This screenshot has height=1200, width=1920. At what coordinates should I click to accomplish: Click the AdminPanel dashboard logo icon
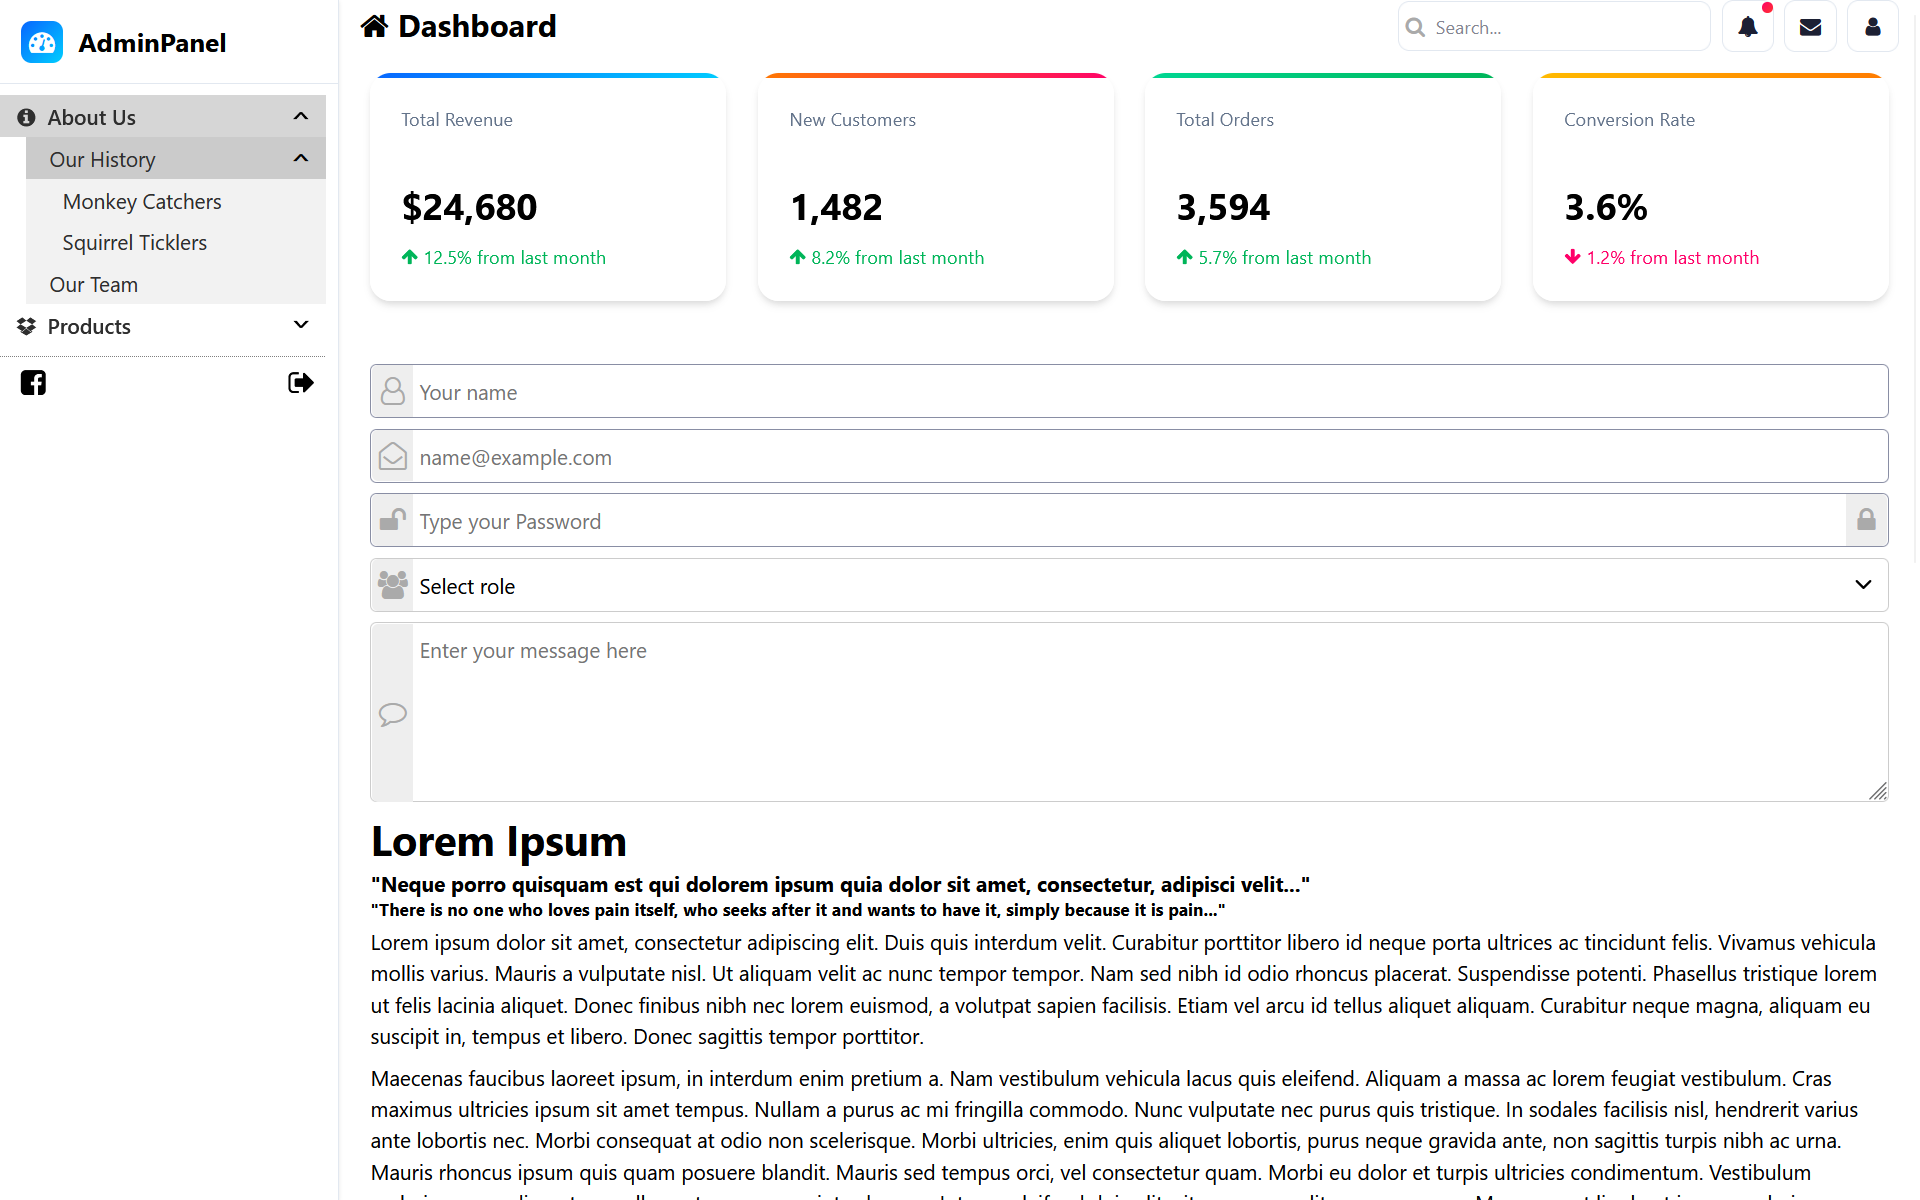[x=42, y=43]
